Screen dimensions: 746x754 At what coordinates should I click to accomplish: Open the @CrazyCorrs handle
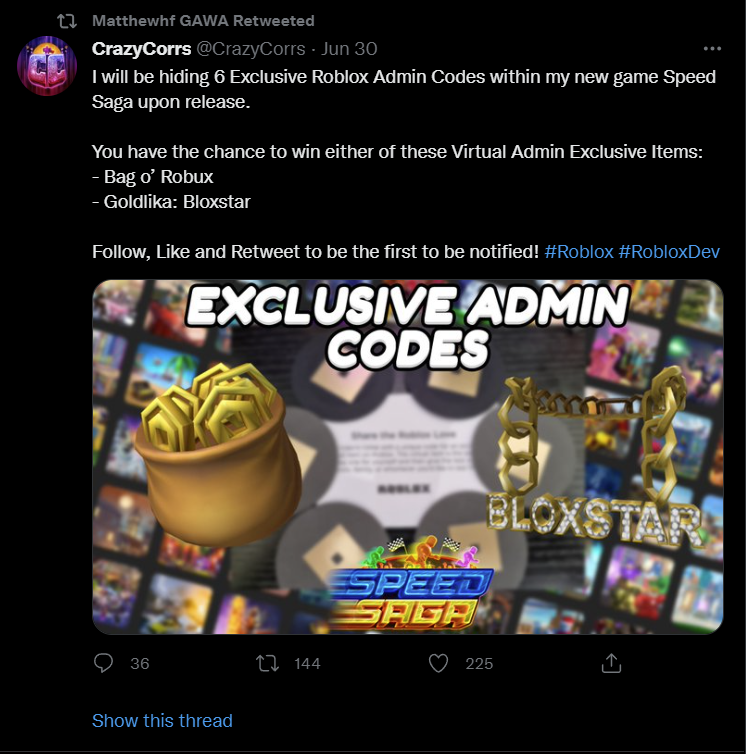[x=251, y=49]
